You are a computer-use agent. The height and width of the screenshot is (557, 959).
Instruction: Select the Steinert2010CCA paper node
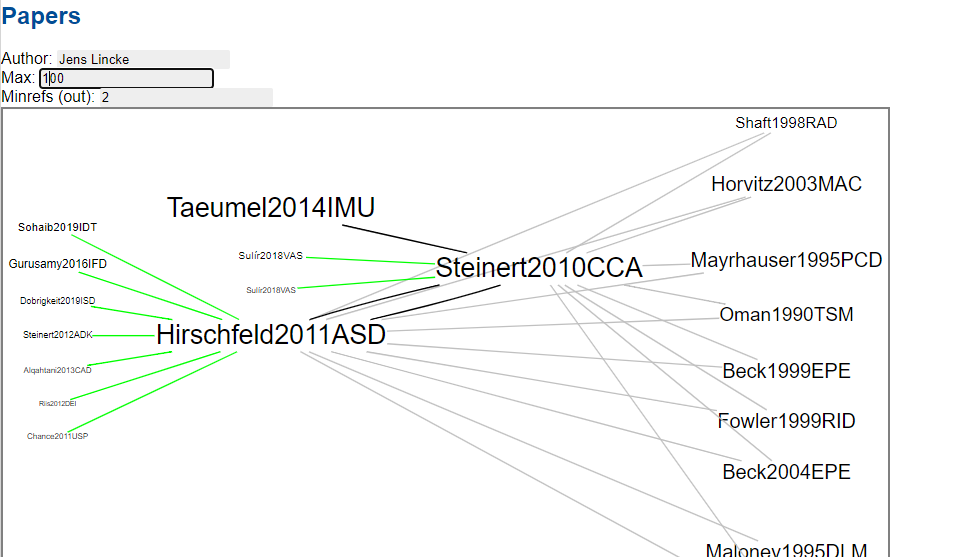click(x=539, y=268)
